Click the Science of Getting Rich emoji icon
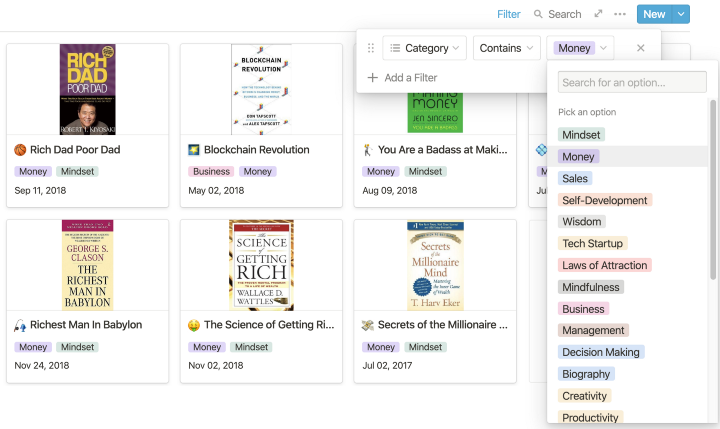720x429 pixels. [194, 325]
